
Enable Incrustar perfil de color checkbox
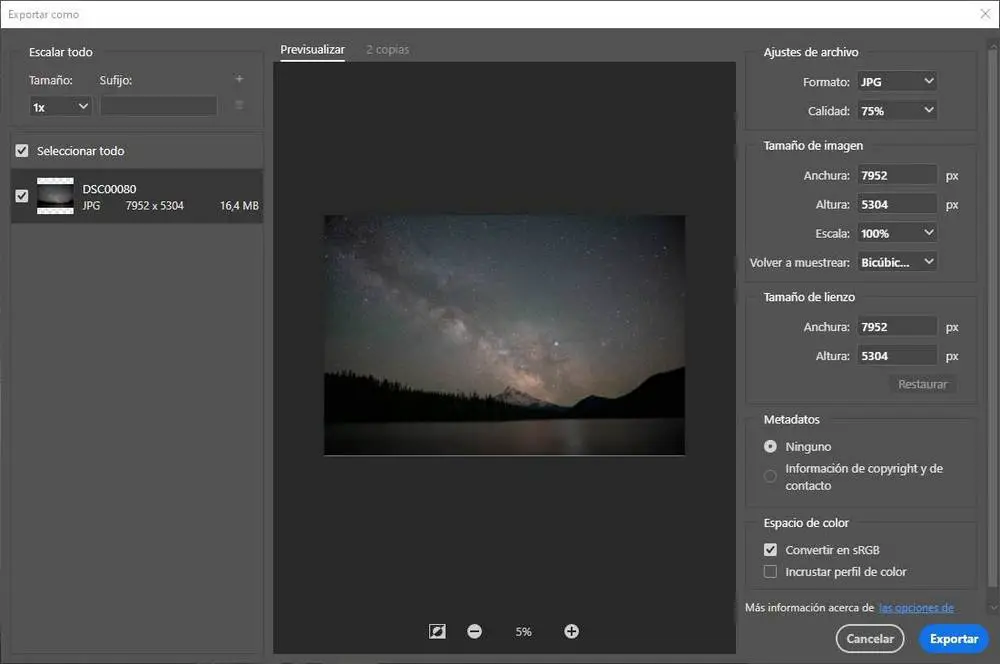pyautogui.click(x=770, y=572)
